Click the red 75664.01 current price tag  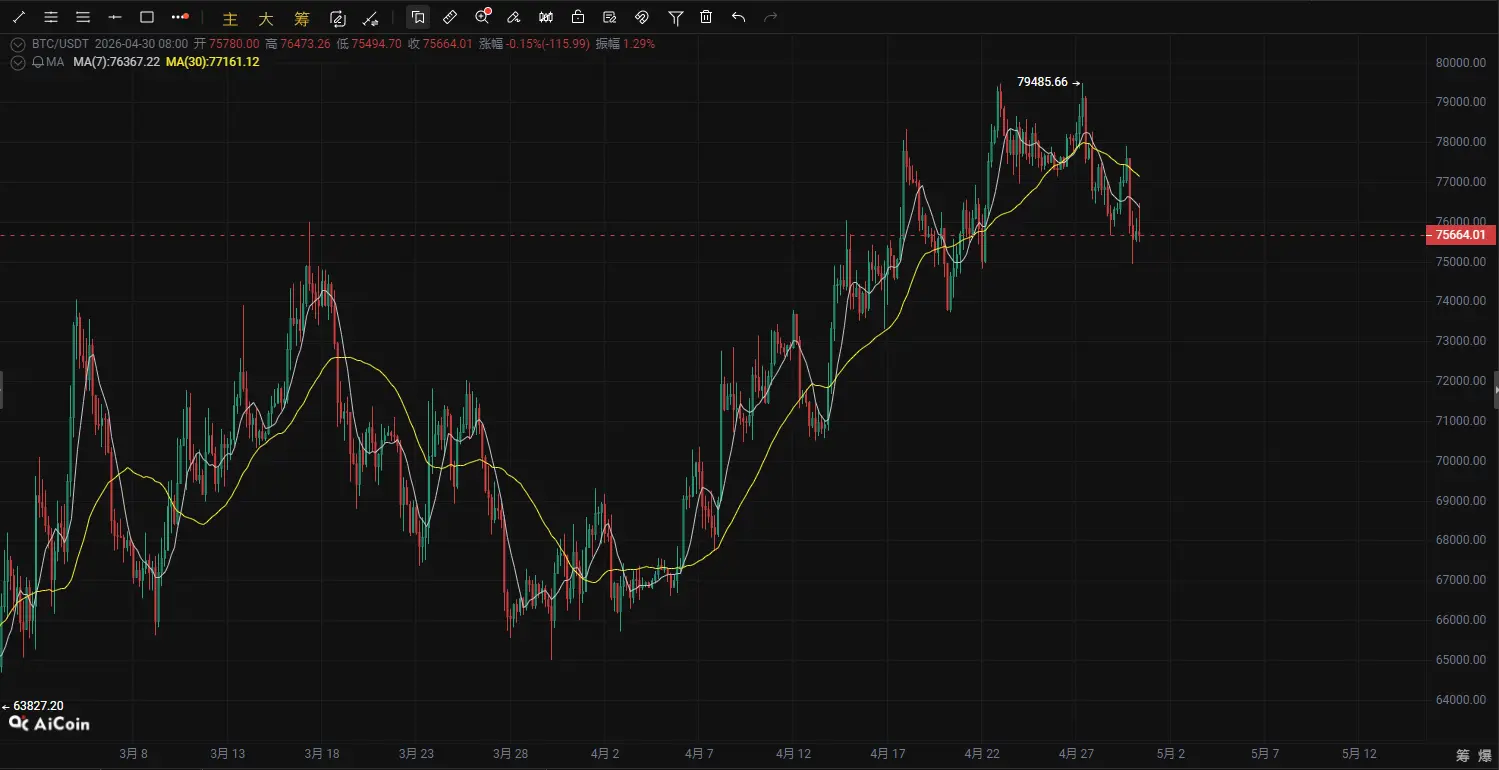(x=1463, y=236)
